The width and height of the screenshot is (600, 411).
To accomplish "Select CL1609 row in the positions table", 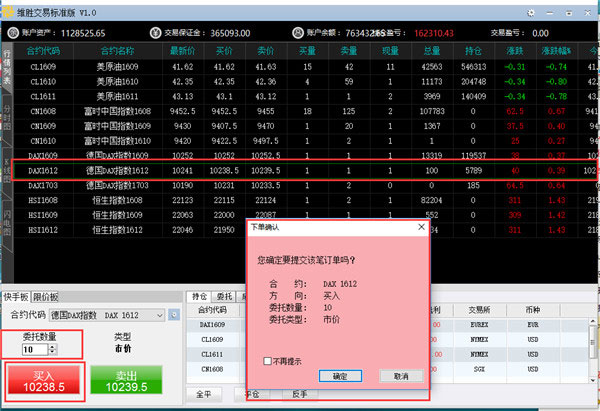I will [388, 339].
